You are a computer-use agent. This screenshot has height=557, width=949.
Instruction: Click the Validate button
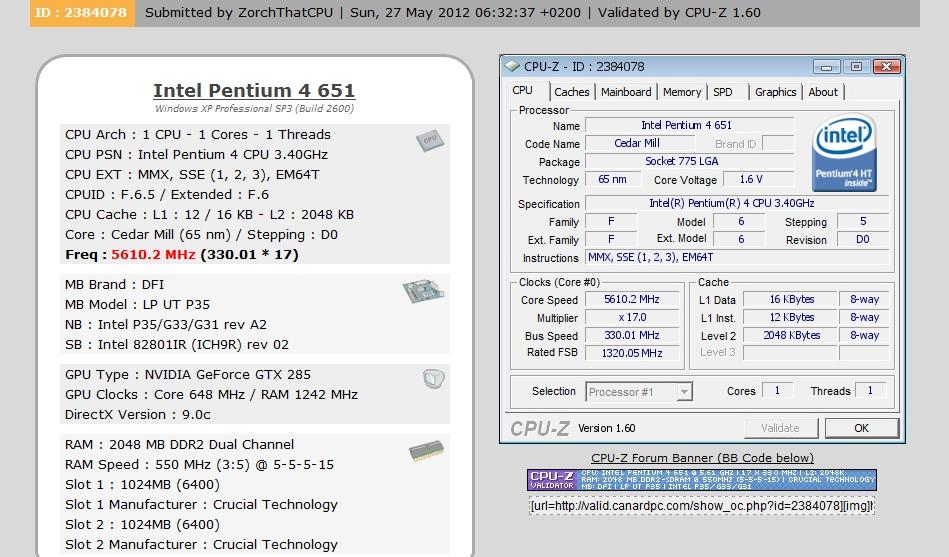click(780, 428)
